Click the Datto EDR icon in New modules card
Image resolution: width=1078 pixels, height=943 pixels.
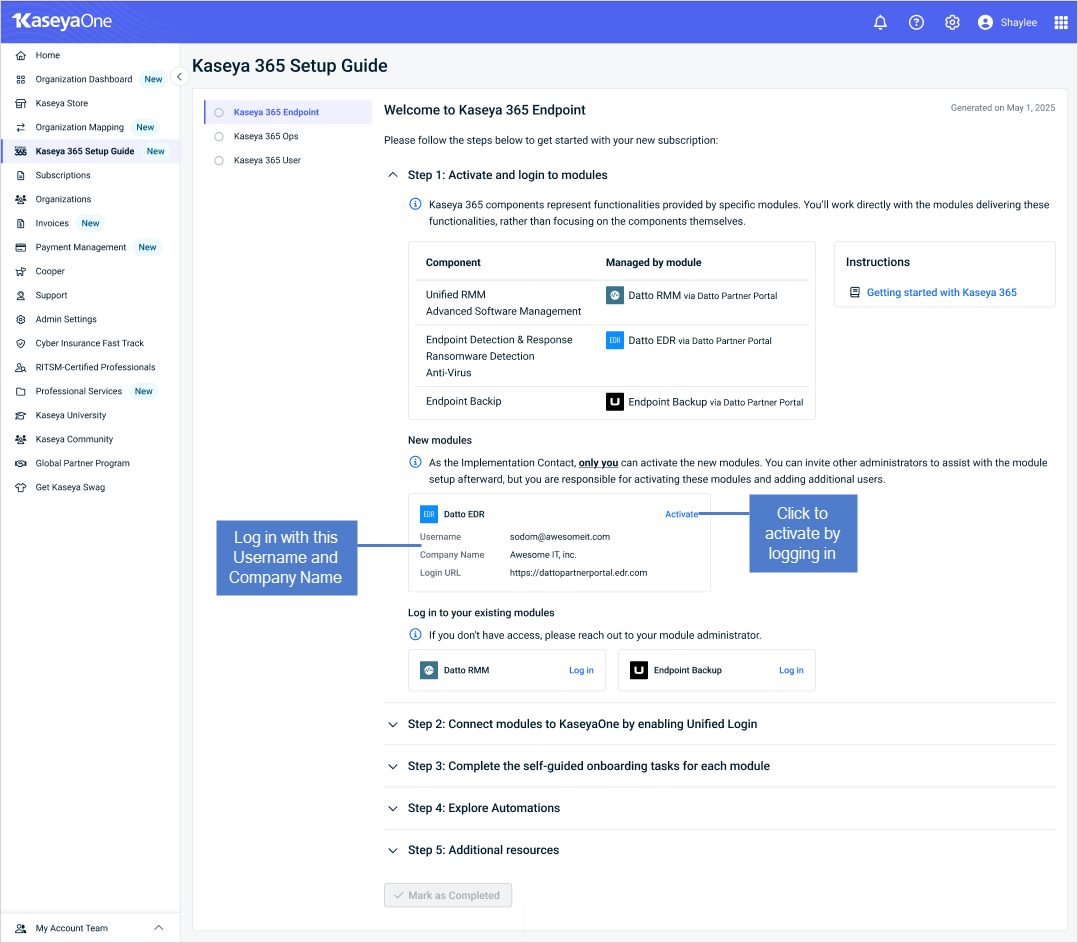click(x=429, y=514)
